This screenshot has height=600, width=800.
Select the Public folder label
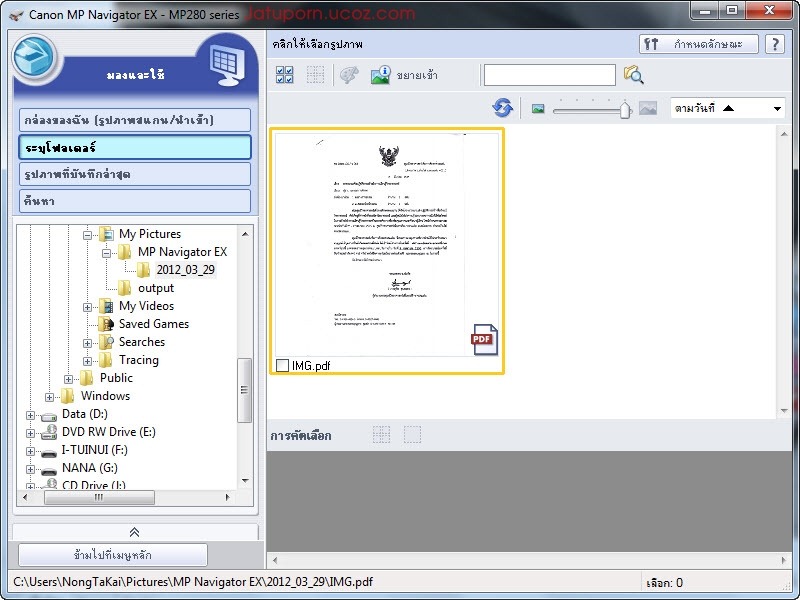116,378
